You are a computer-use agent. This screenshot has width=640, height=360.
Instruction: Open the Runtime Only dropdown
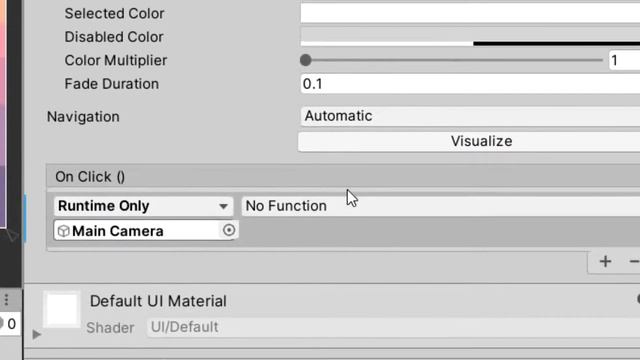click(143, 206)
